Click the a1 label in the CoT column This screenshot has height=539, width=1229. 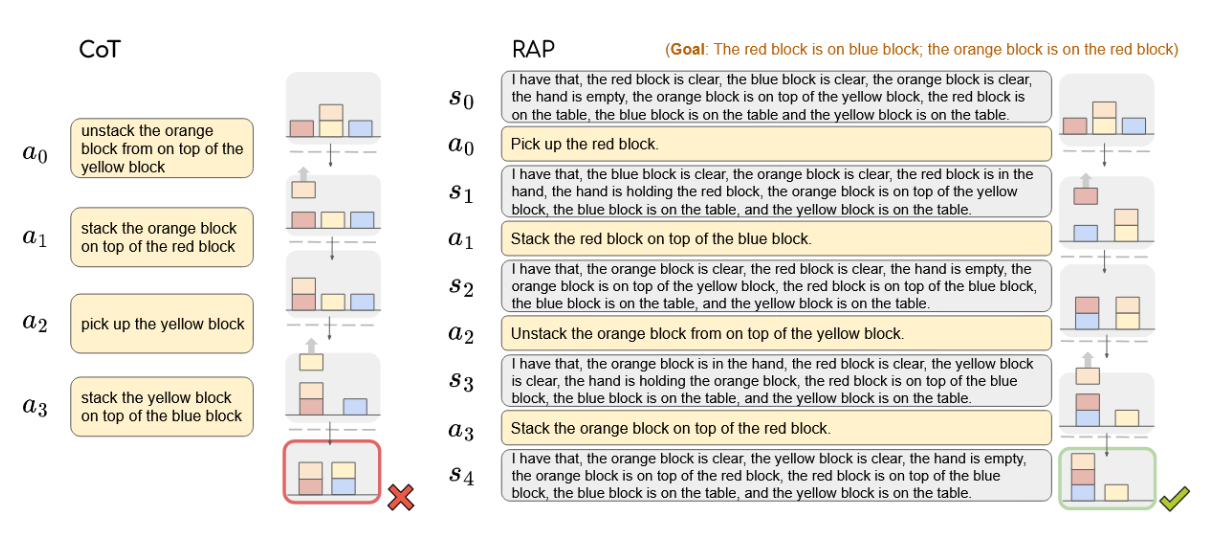coord(35,236)
